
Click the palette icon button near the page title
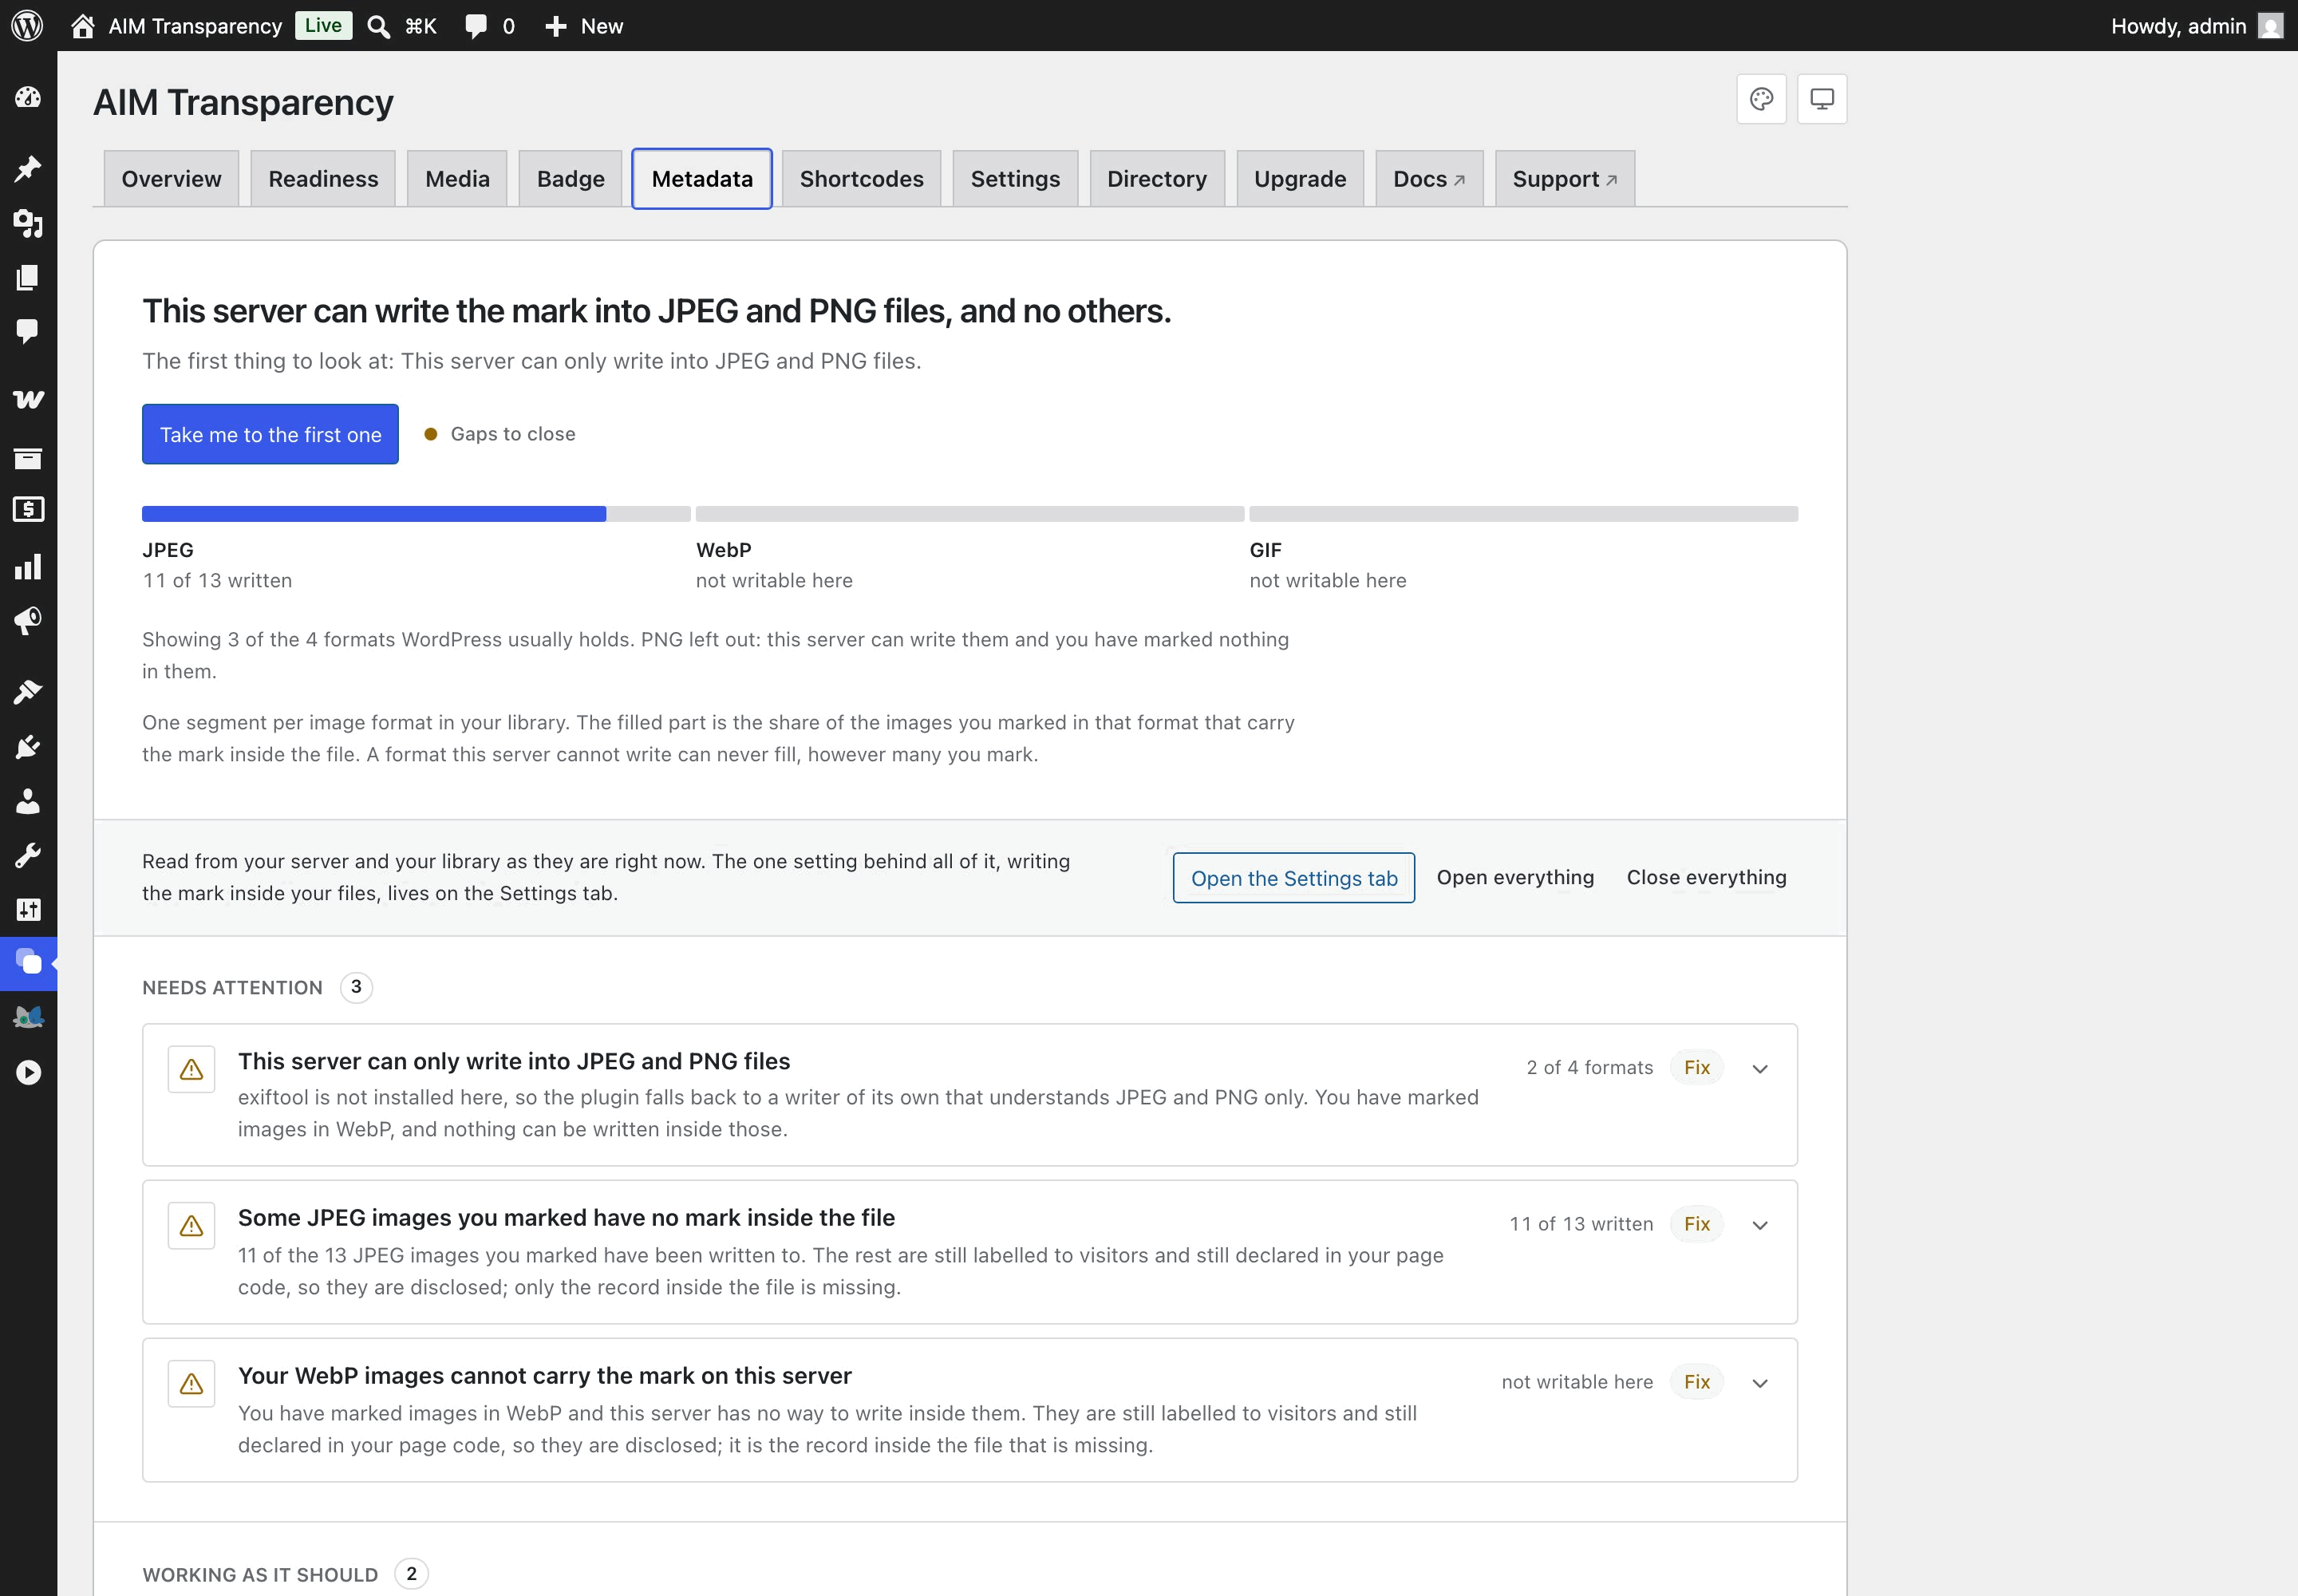tap(1761, 99)
